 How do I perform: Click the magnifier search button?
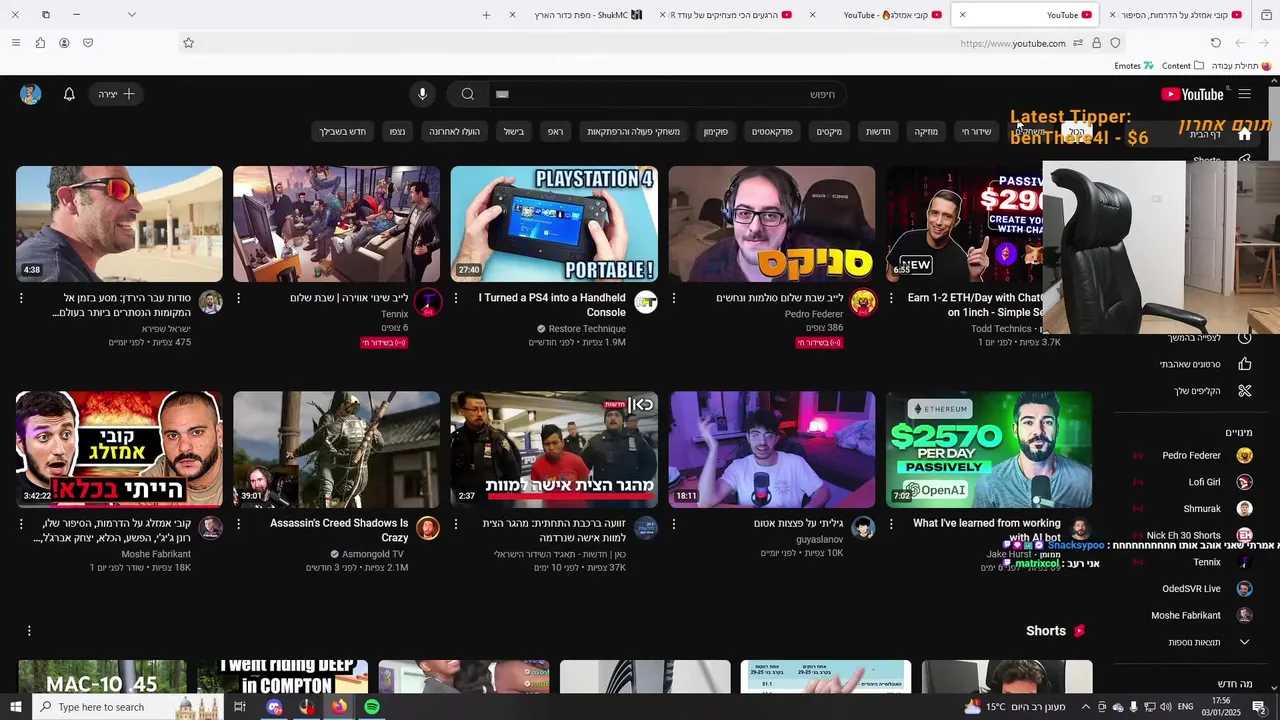coord(467,94)
